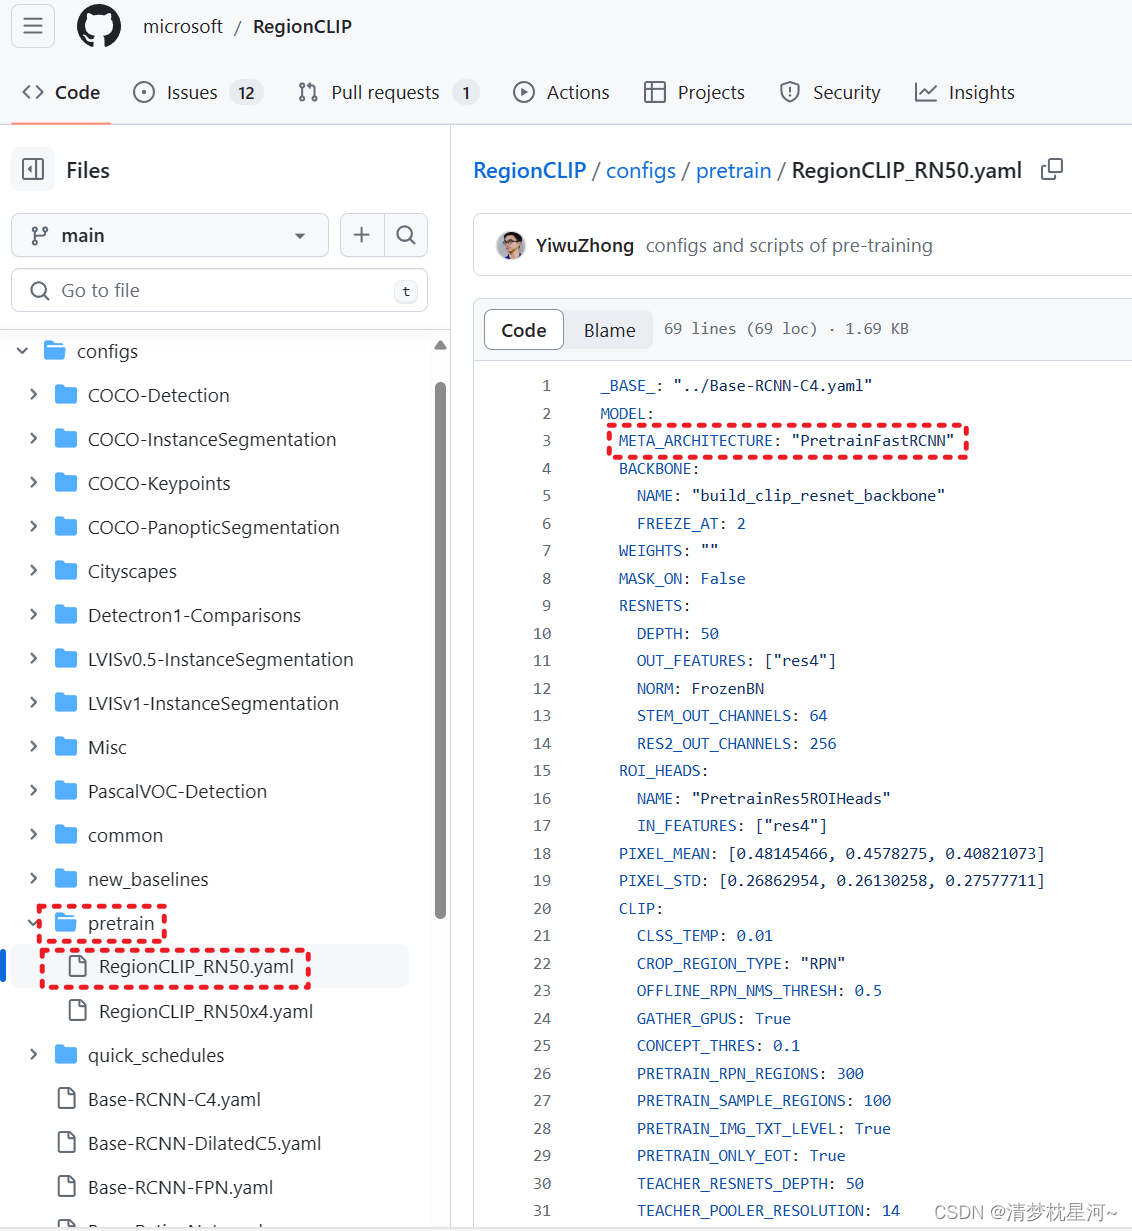The width and height of the screenshot is (1132, 1231).
Task: Open the common folder icon
Action: (66, 835)
